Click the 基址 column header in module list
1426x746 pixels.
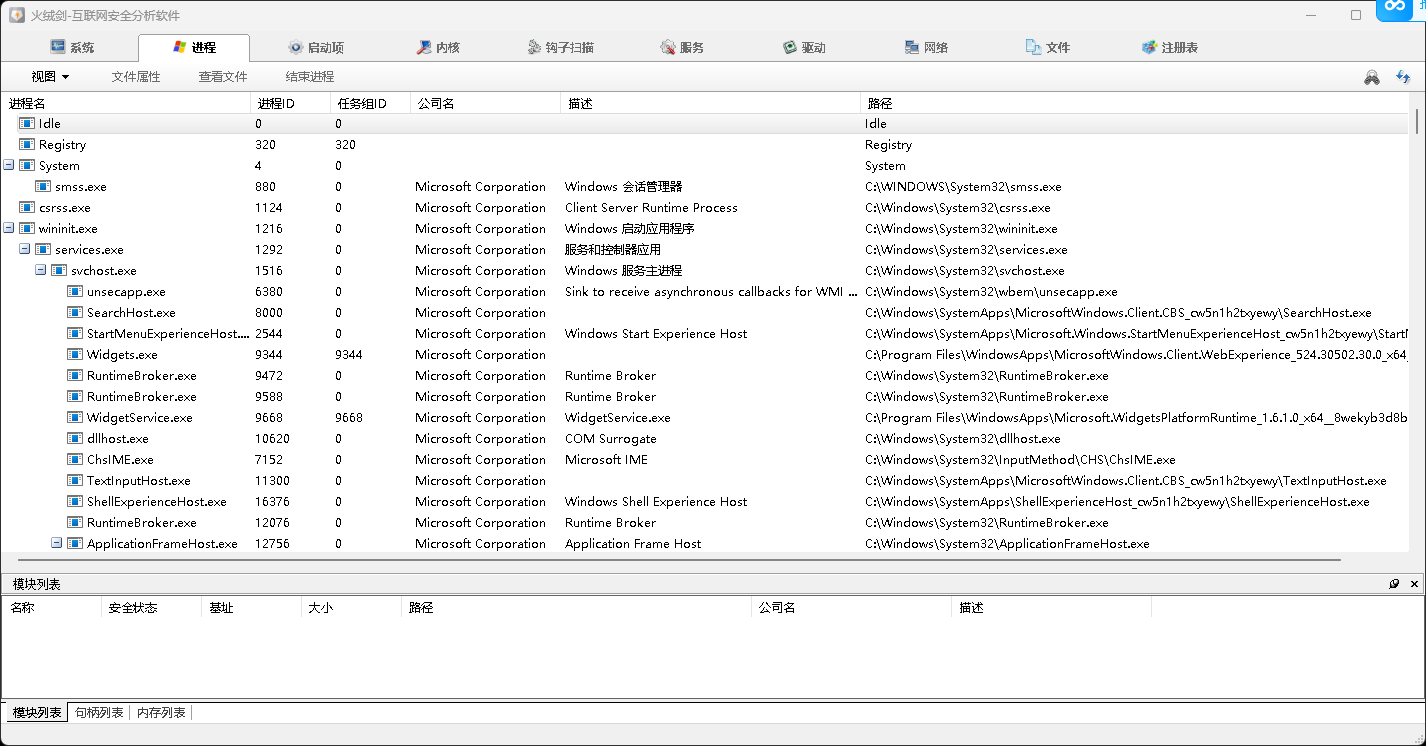point(251,608)
